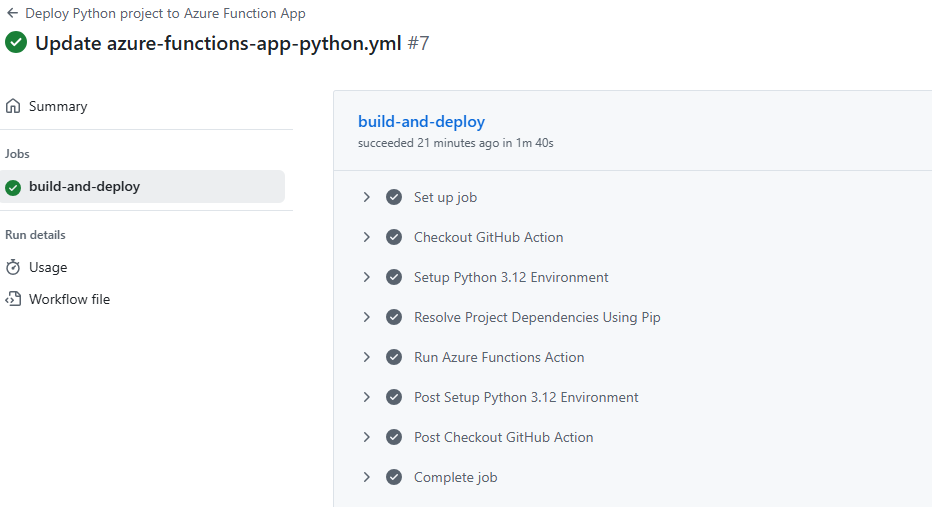Select the build-and-deploy job in sidebar
Screen dimensions: 932x507
pyautogui.click(x=84, y=187)
